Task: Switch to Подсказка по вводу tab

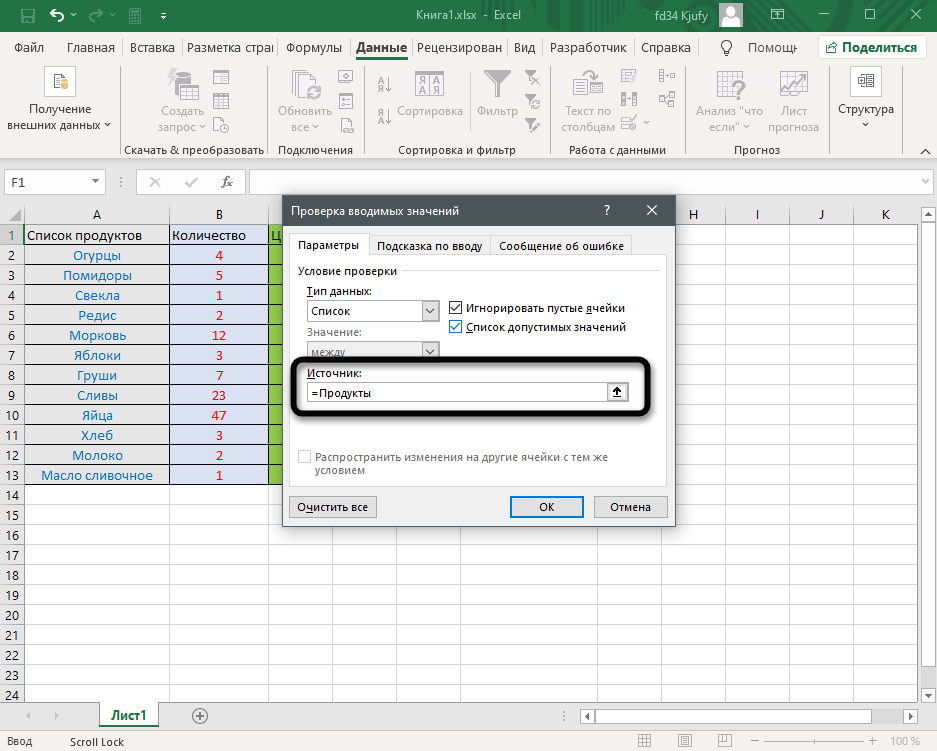Action: pyautogui.click(x=429, y=246)
